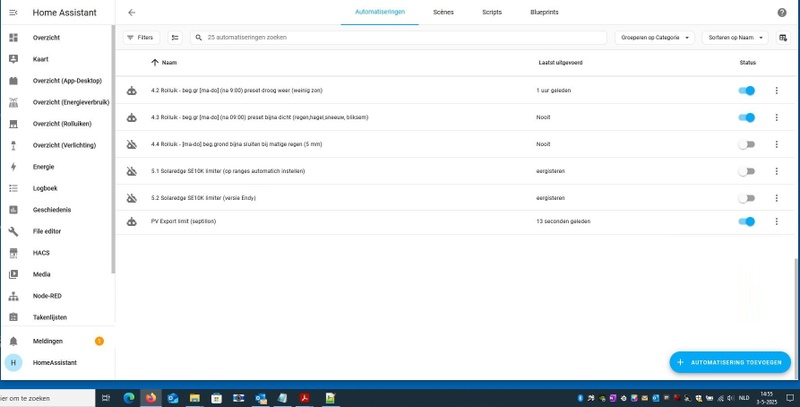Switch to the Blueprints tab

(x=544, y=12)
